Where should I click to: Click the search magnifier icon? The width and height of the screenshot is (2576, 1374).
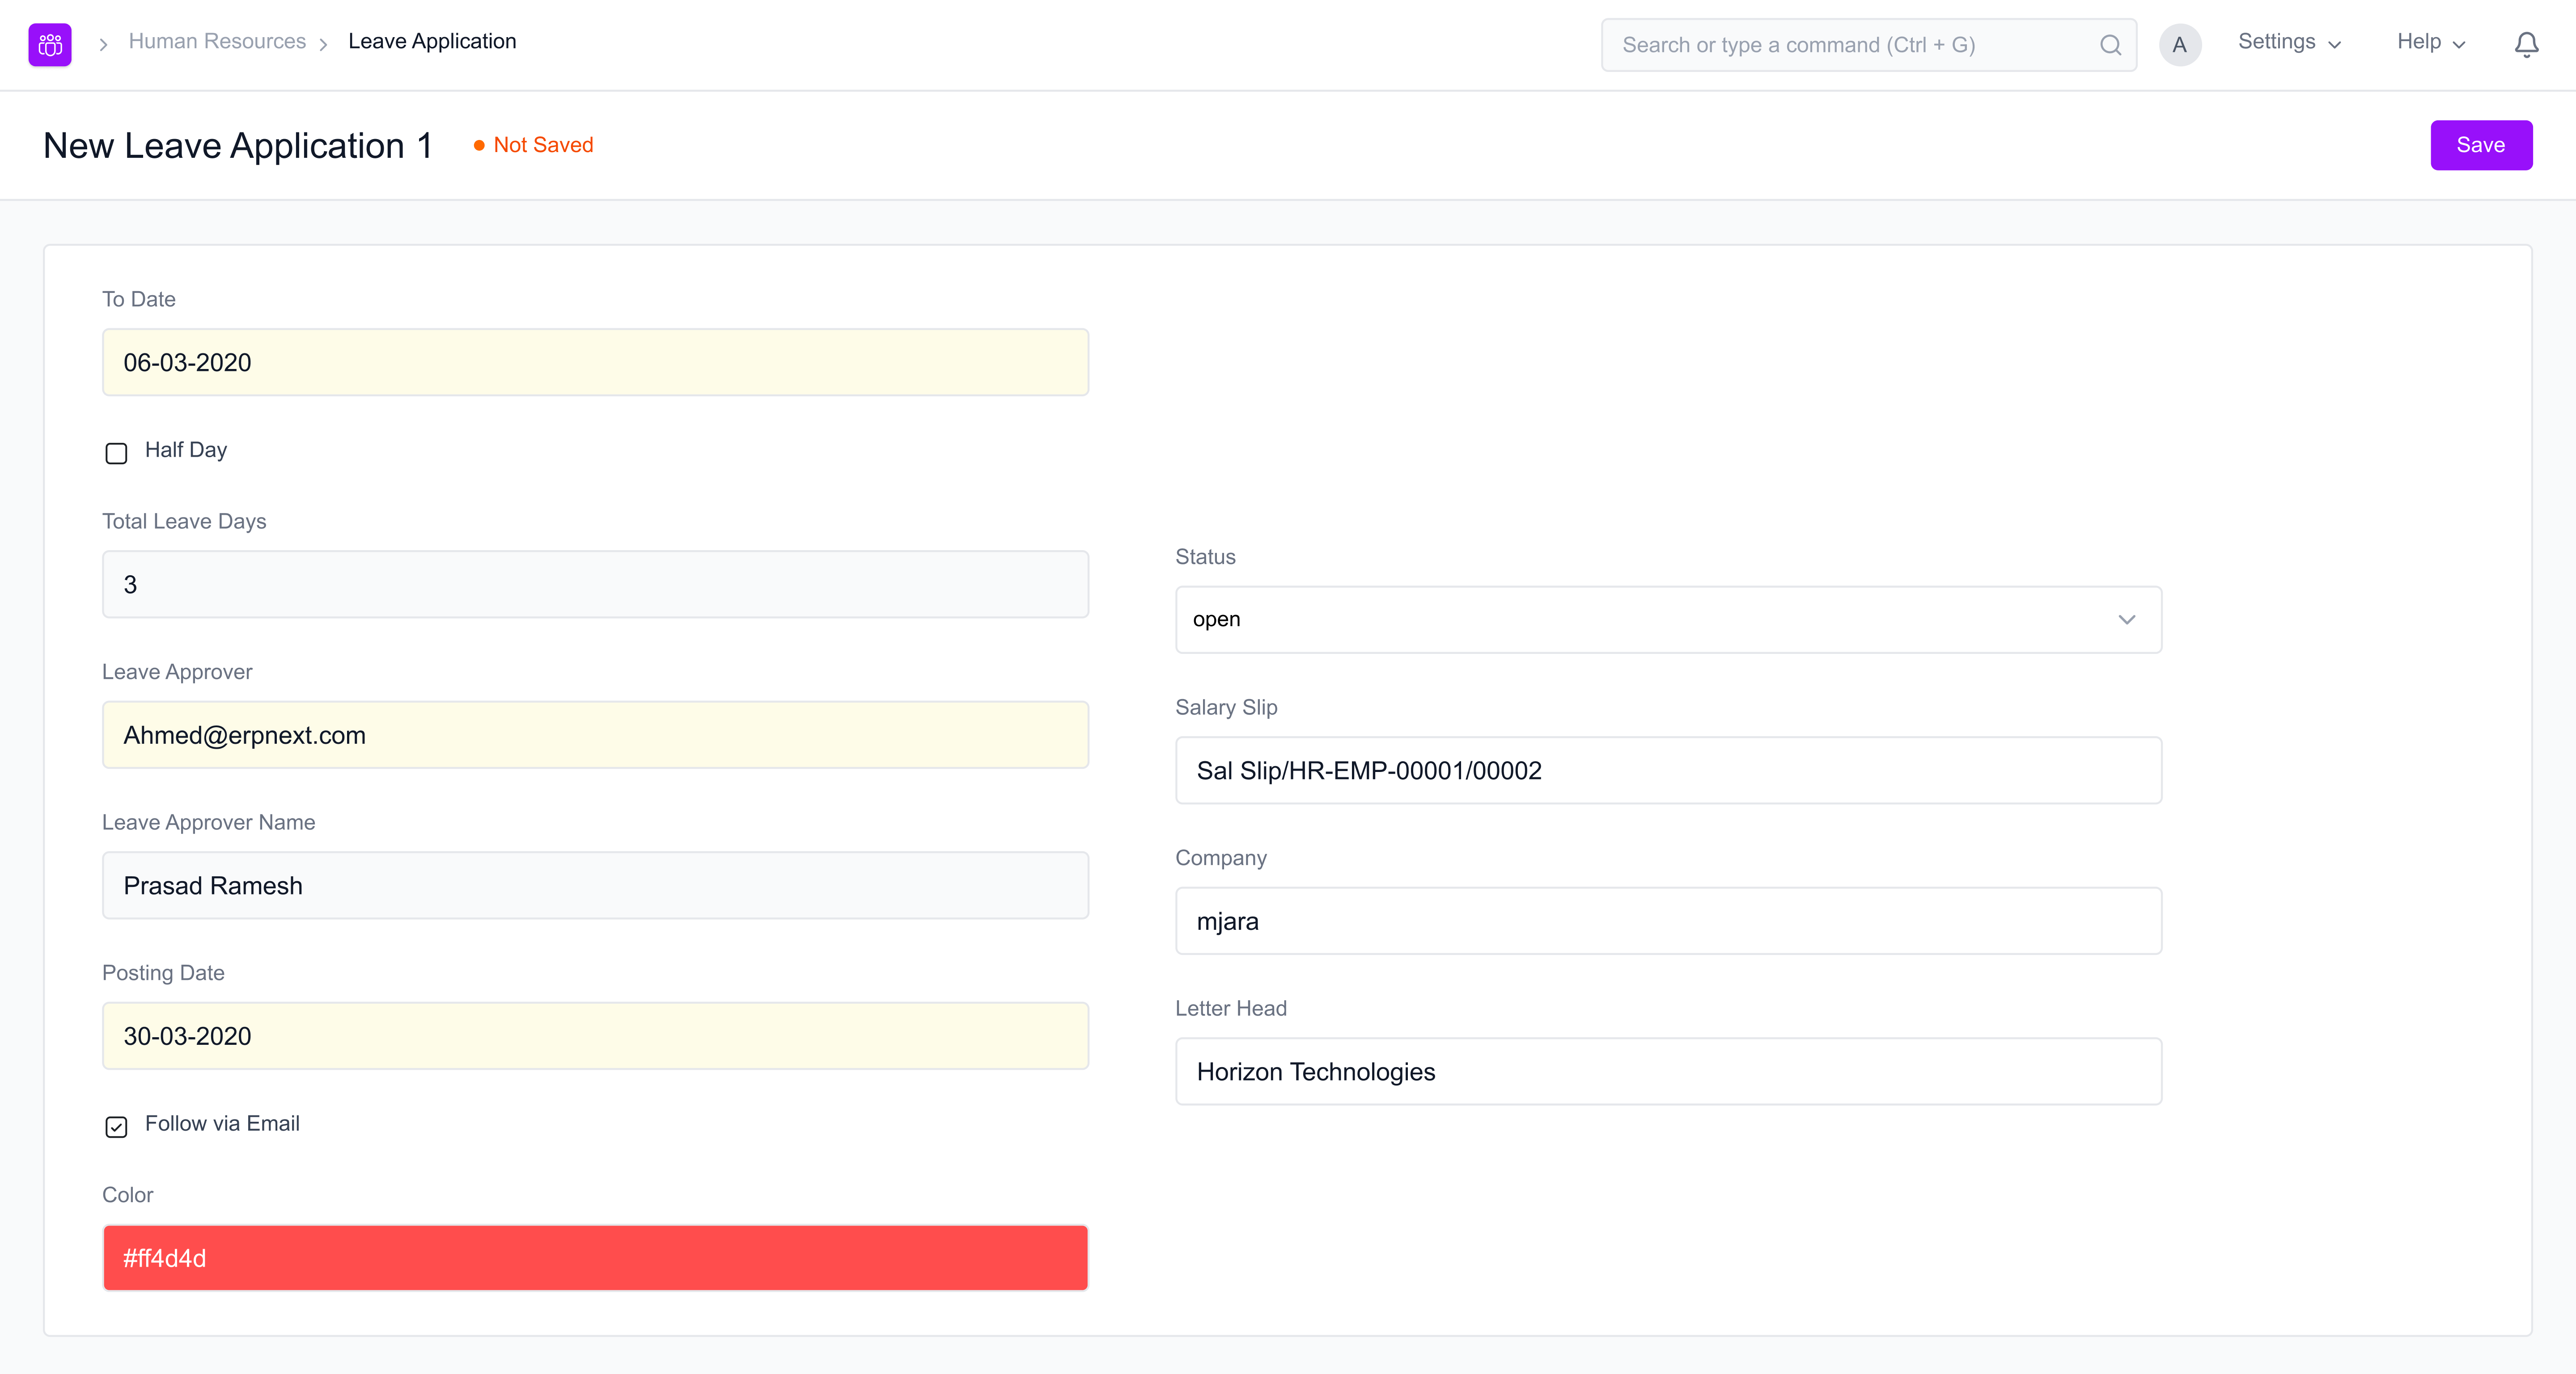(2110, 45)
